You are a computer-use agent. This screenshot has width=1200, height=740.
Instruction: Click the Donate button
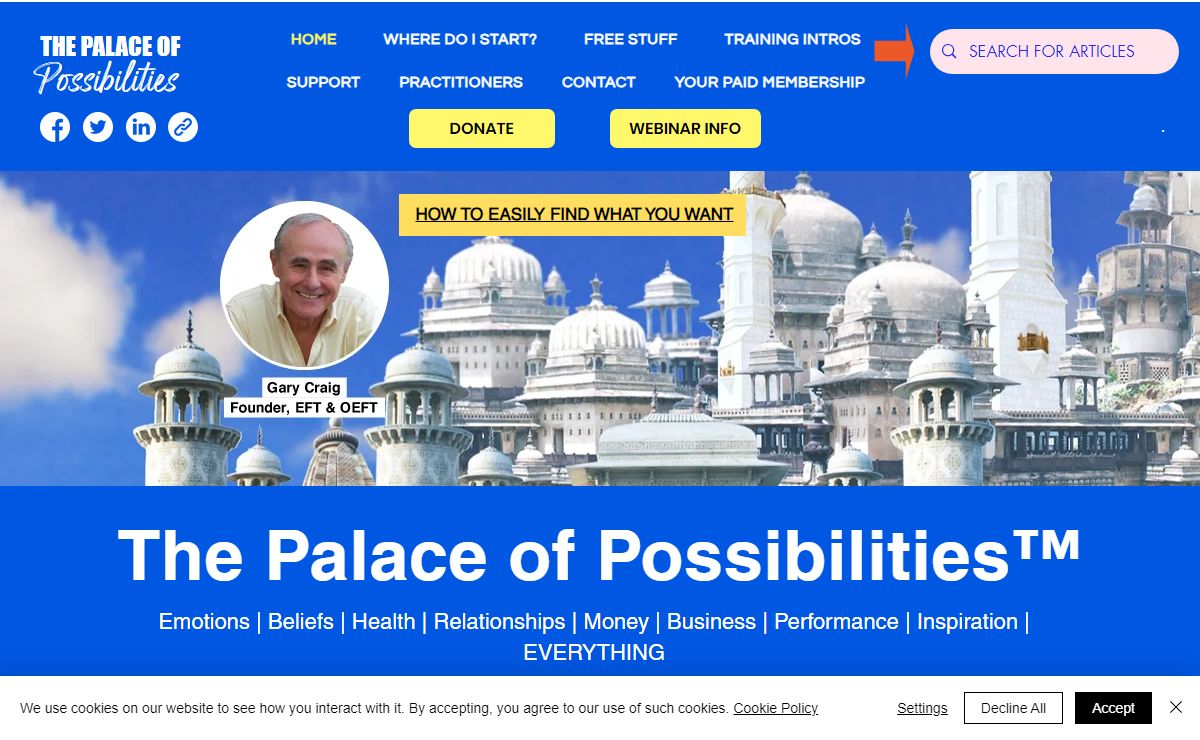pos(482,128)
